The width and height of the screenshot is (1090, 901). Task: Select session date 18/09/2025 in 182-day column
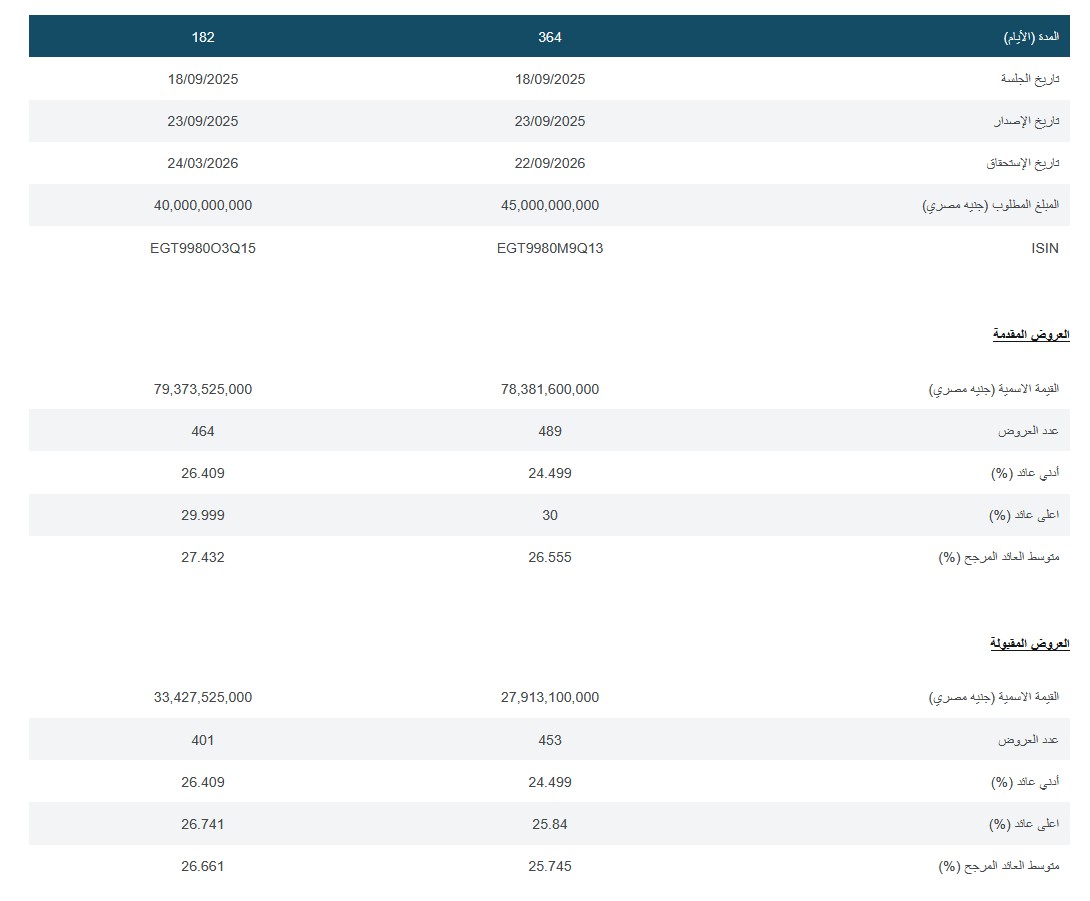pos(203,79)
